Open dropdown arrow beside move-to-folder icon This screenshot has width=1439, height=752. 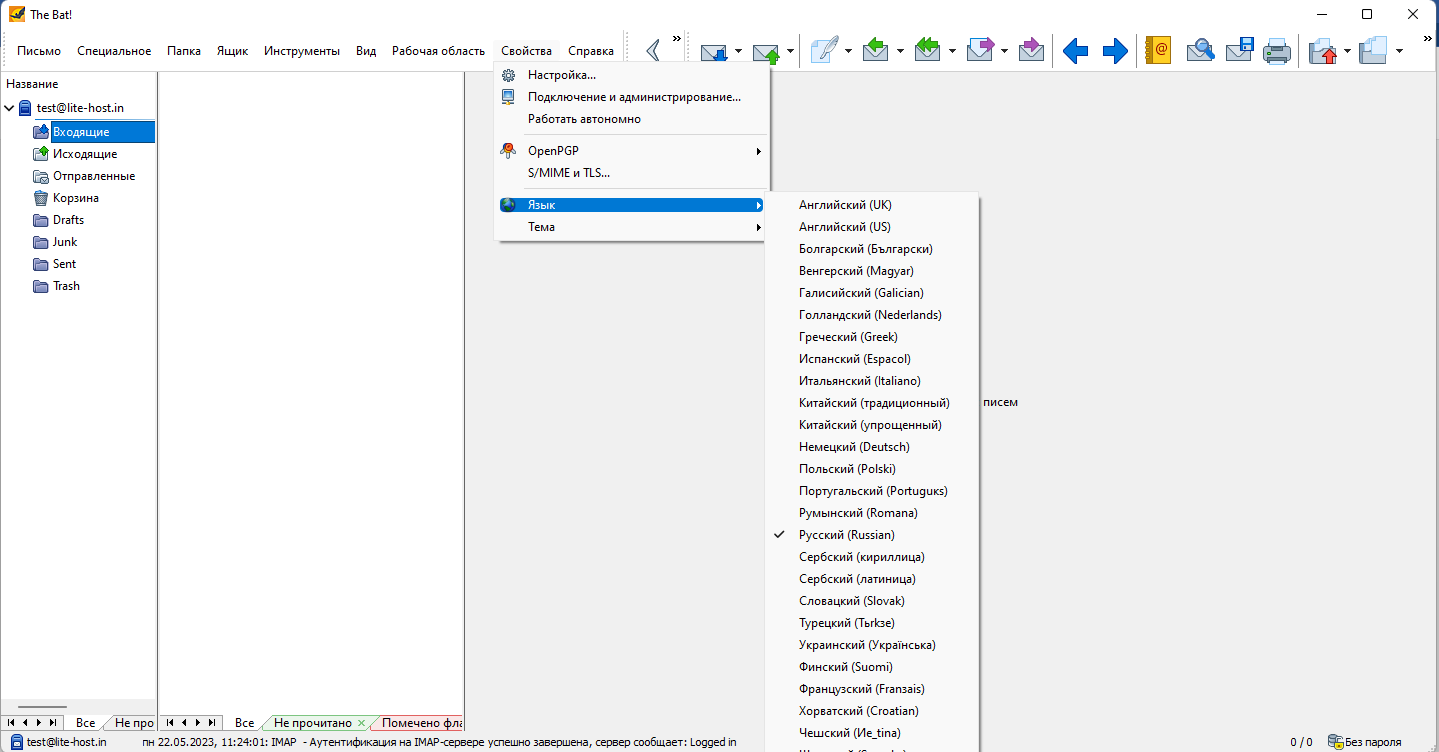tap(1348, 51)
